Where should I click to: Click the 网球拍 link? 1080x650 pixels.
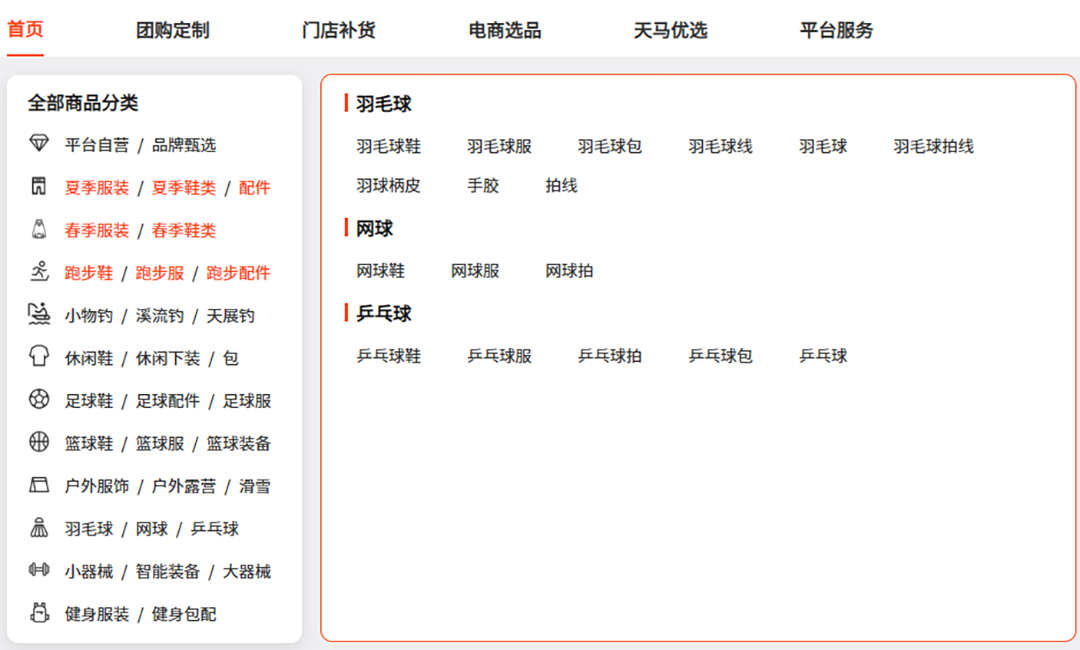[568, 270]
